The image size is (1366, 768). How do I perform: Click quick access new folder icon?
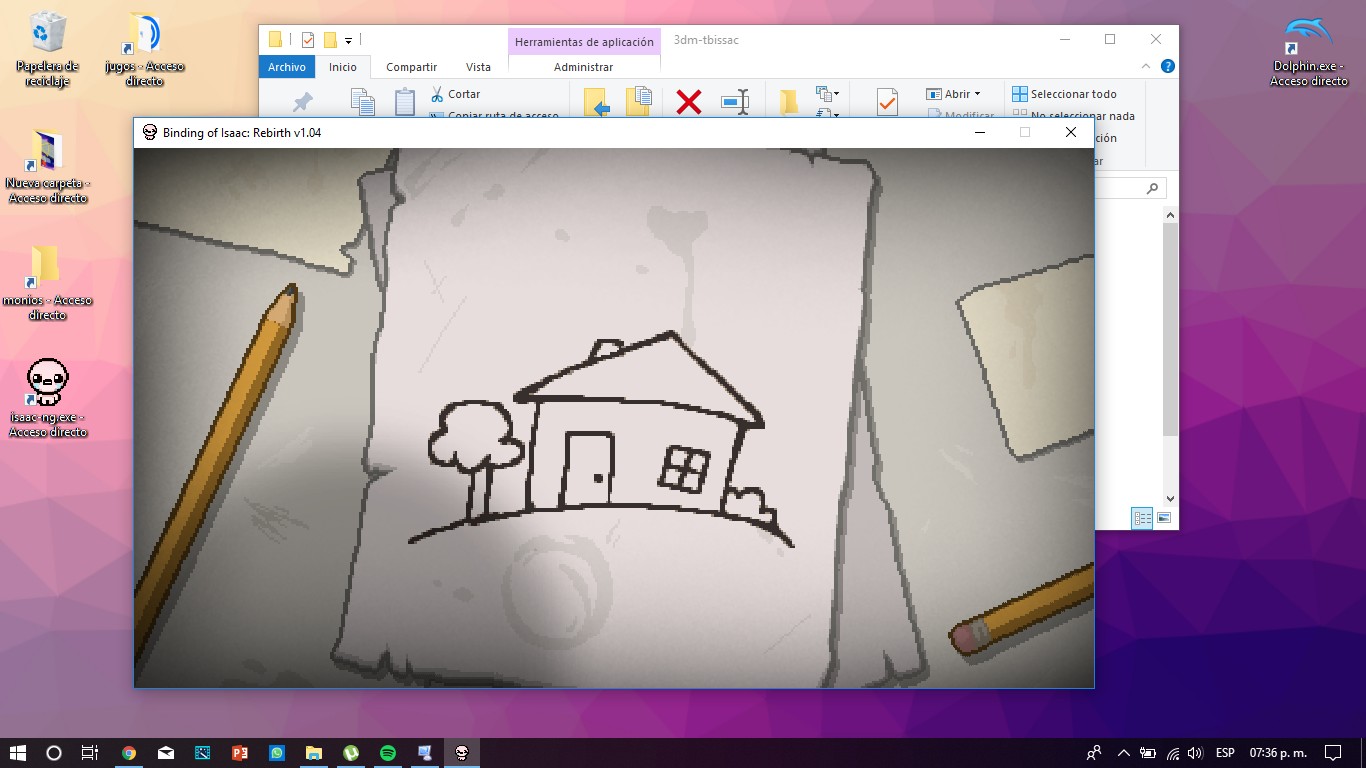click(330, 40)
